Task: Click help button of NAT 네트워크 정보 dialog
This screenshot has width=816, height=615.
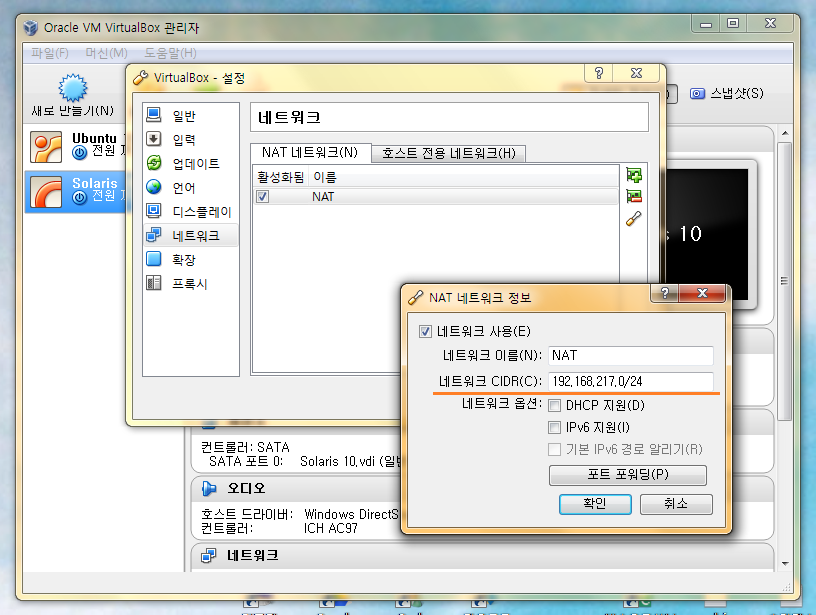Action: tap(665, 293)
